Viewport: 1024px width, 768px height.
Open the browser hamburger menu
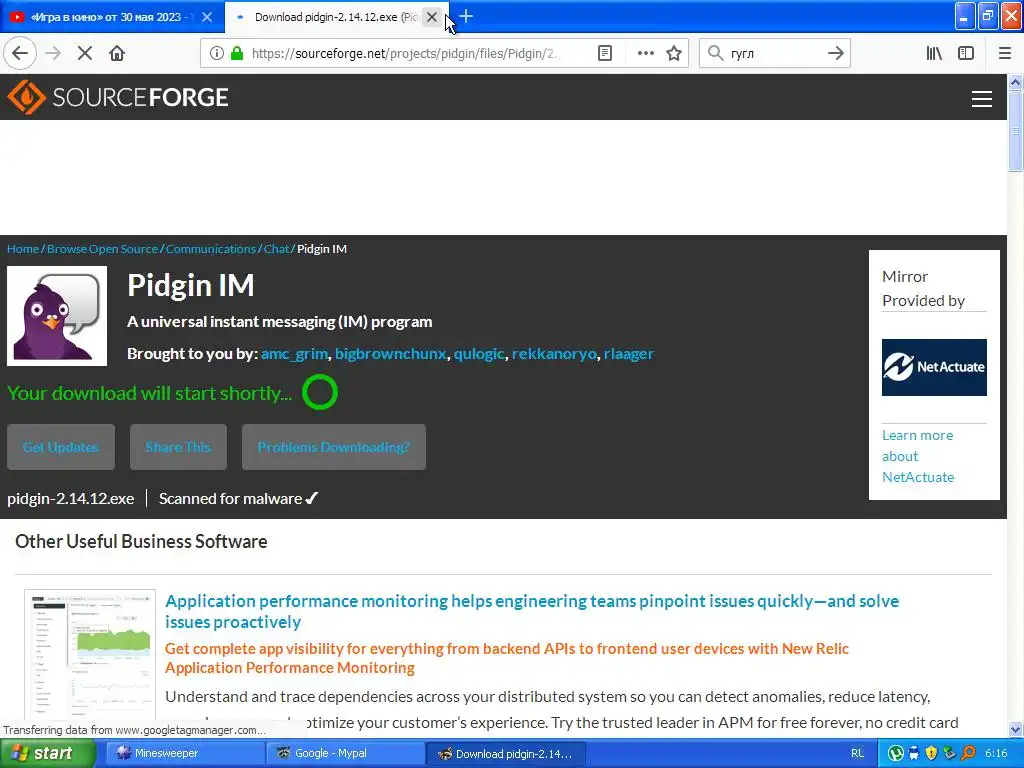point(1005,54)
